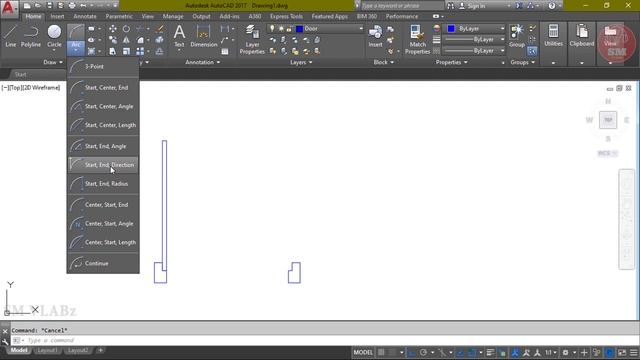Click the keyword search field
Screen dimensions: 640x360
[x=402, y=6]
